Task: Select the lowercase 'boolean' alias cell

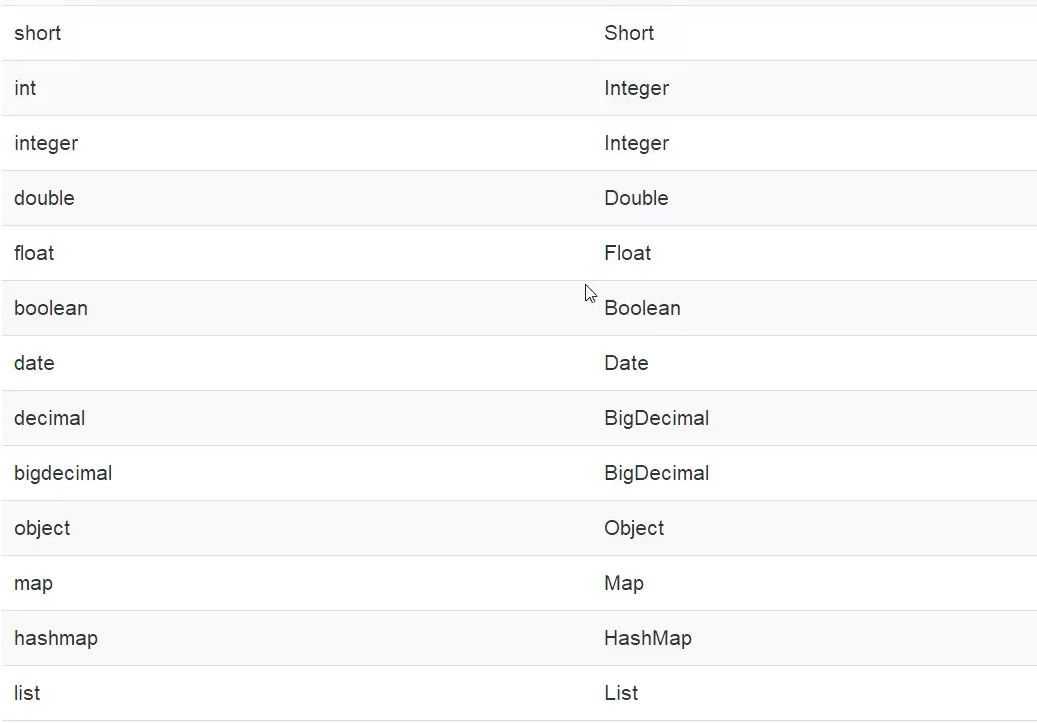Action: tap(51, 308)
